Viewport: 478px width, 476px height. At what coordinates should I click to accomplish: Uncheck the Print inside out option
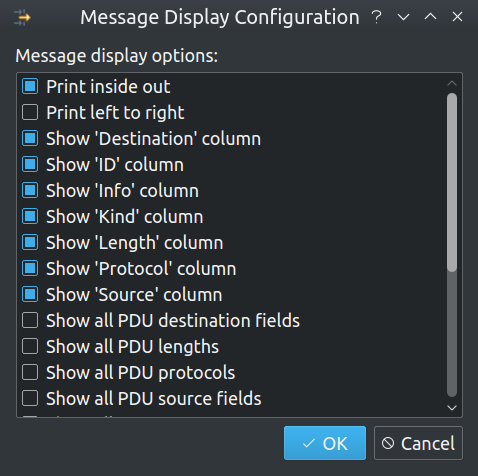coord(30,86)
